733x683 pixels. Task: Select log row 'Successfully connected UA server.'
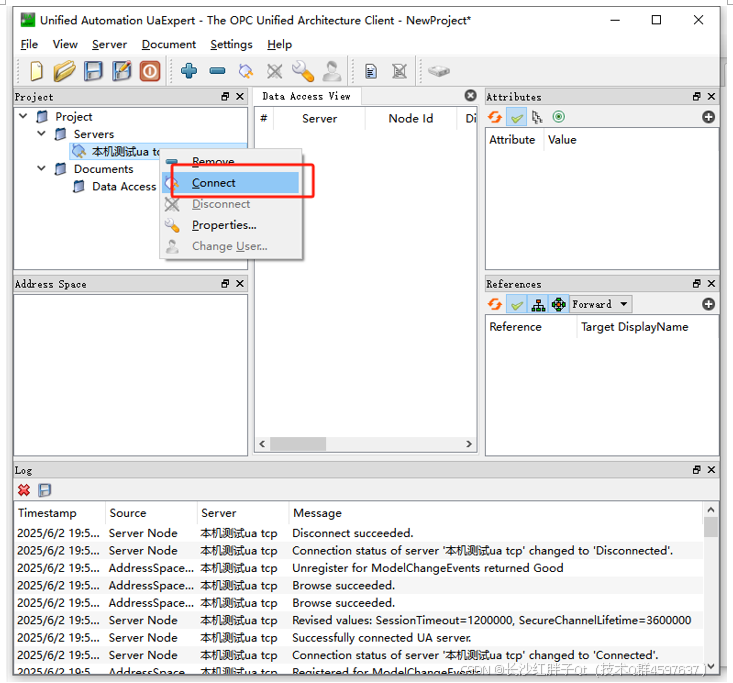tap(359, 638)
